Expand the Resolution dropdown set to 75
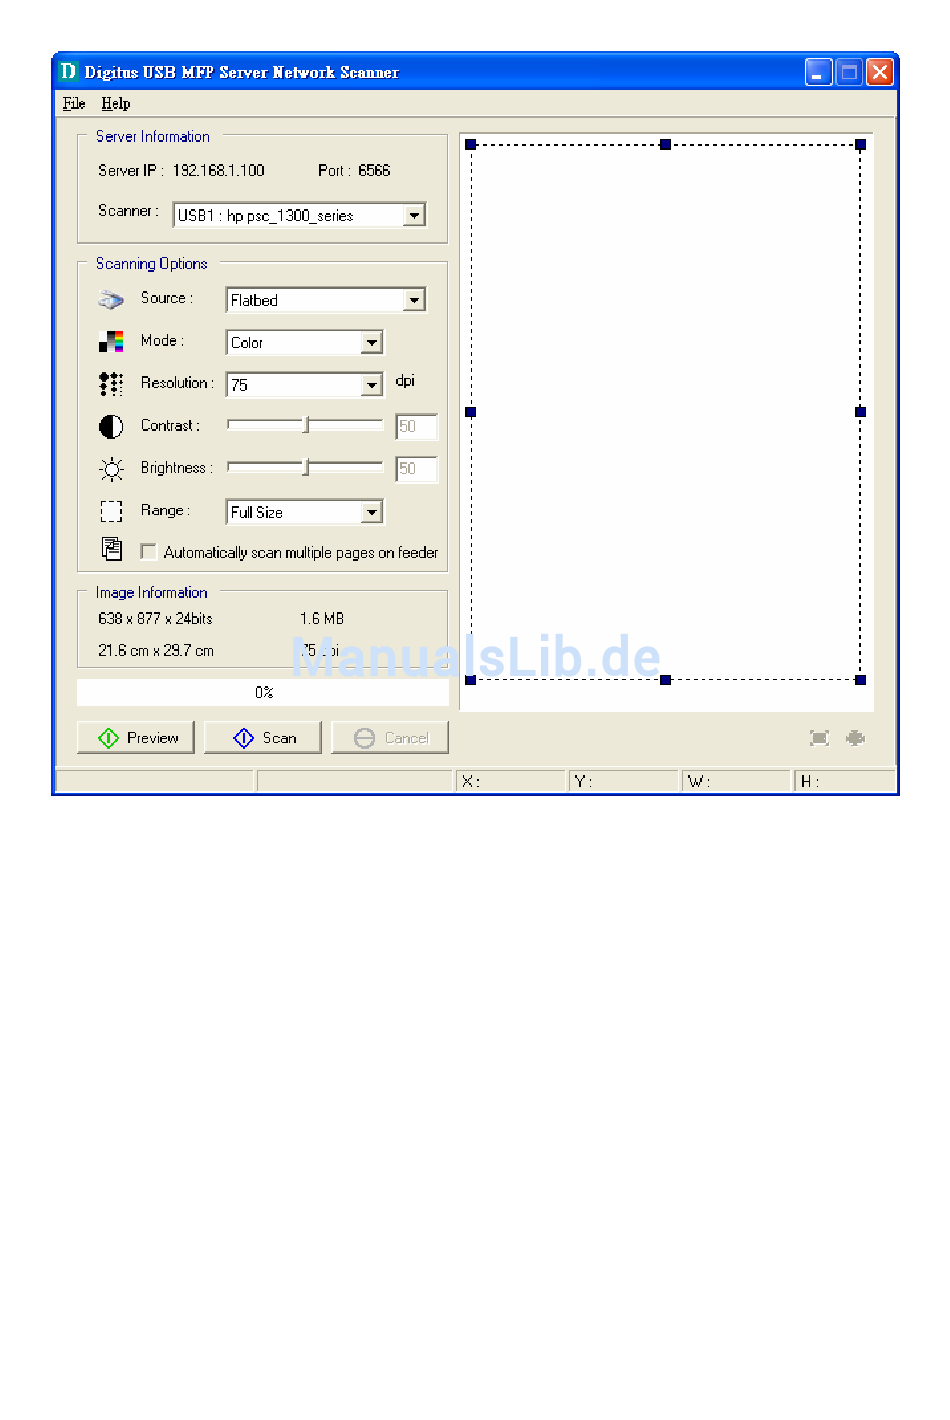The height and width of the screenshot is (1420, 950). click(x=372, y=385)
